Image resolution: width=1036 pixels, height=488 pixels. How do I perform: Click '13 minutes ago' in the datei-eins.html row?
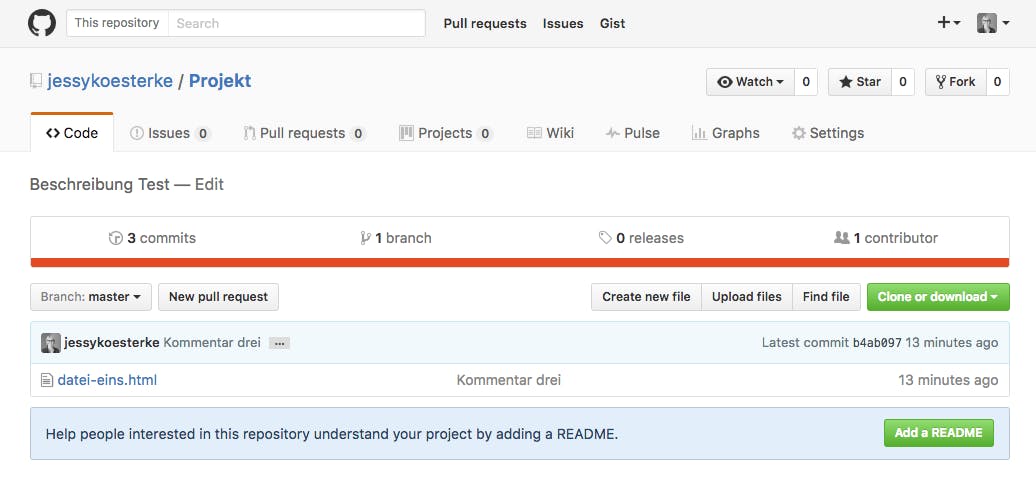click(948, 380)
